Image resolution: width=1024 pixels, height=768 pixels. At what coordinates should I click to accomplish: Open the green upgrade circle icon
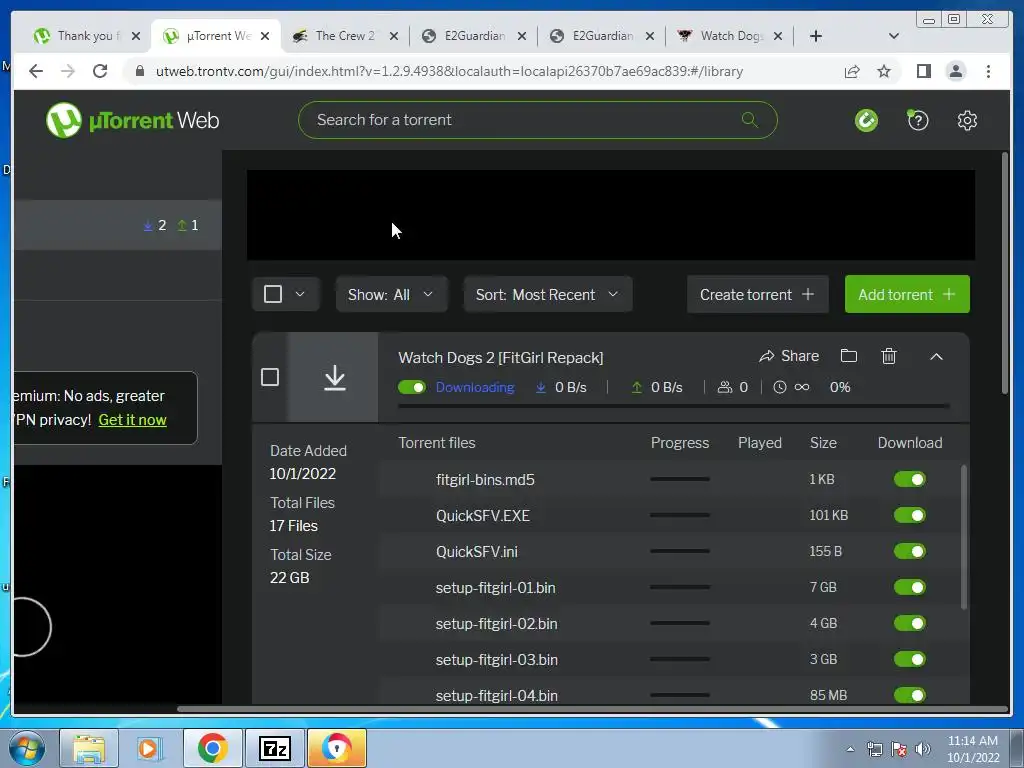866,120
